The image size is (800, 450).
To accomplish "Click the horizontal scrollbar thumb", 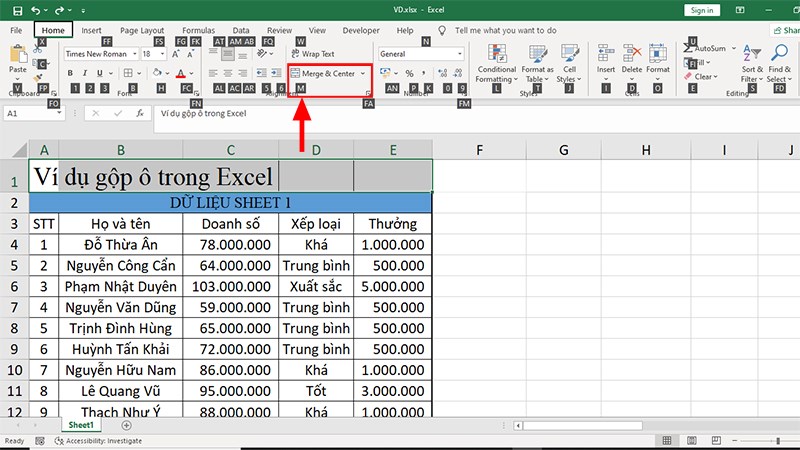I will pos(582,425).
